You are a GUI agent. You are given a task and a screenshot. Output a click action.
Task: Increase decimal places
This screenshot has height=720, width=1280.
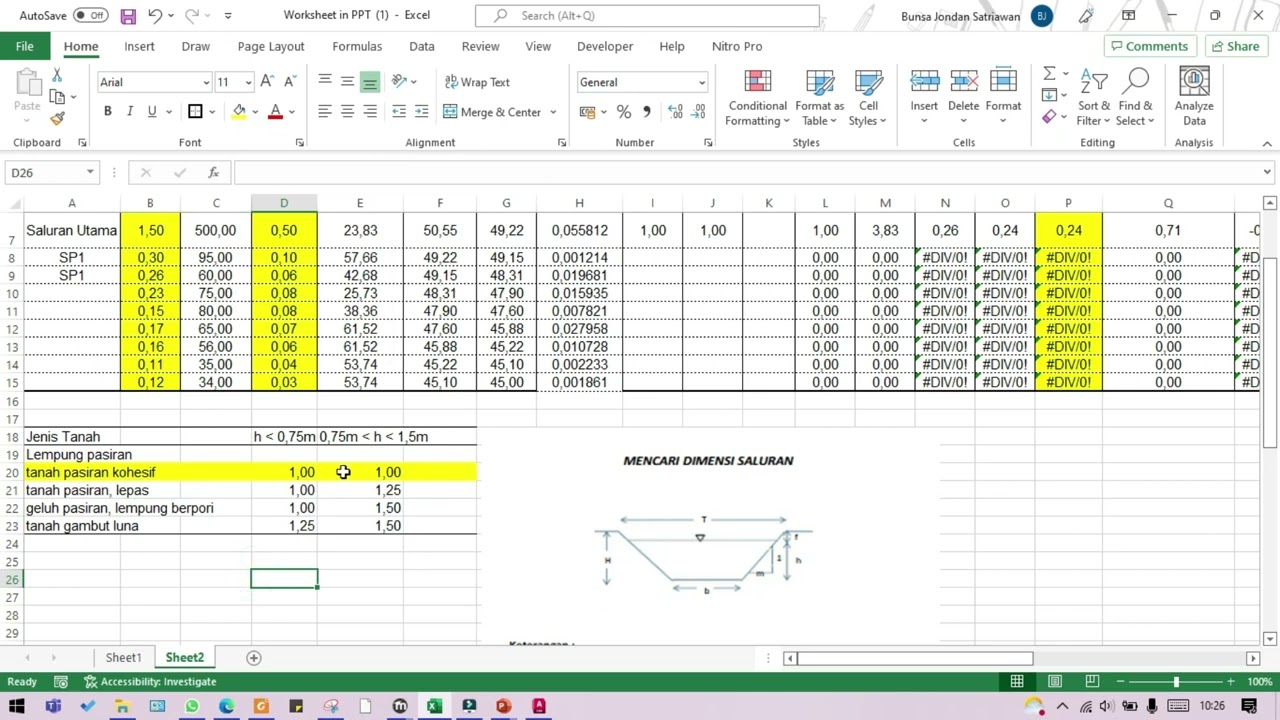tap(675, 112)
